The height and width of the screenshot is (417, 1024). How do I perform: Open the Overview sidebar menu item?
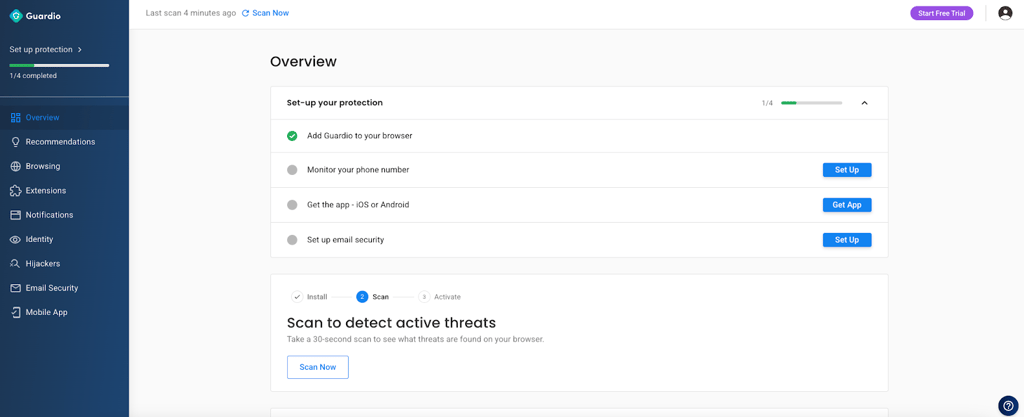click(x=65, y=117)
